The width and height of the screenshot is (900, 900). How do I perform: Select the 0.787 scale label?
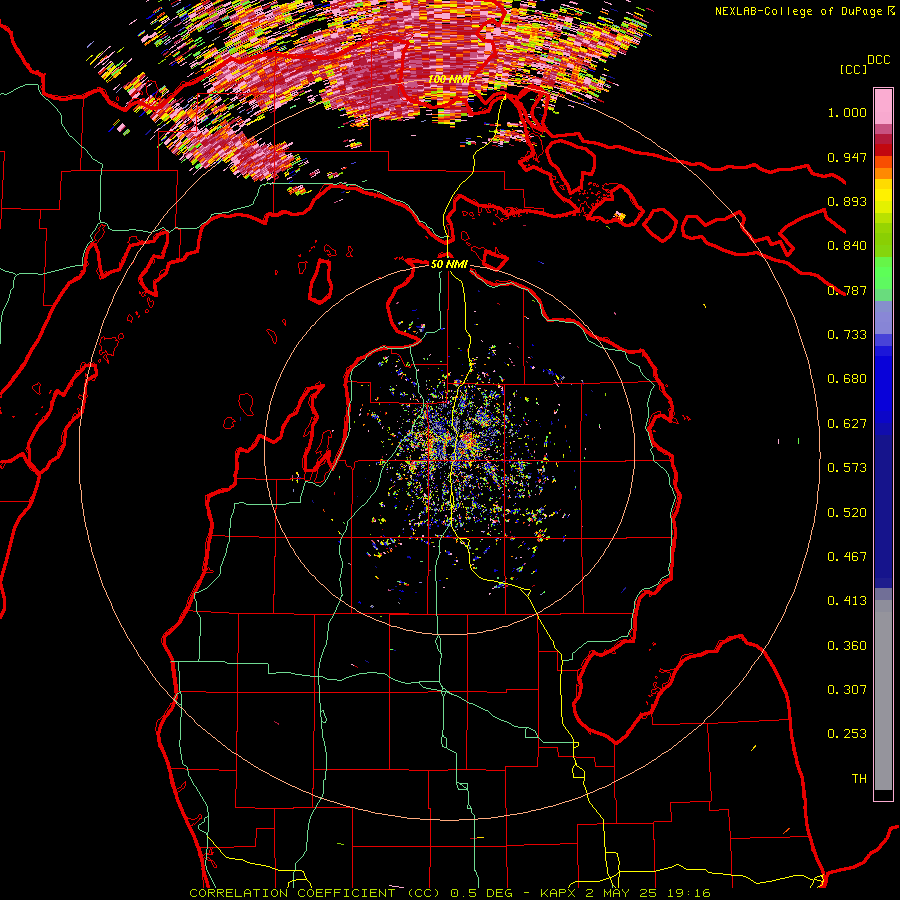(847, 290)
